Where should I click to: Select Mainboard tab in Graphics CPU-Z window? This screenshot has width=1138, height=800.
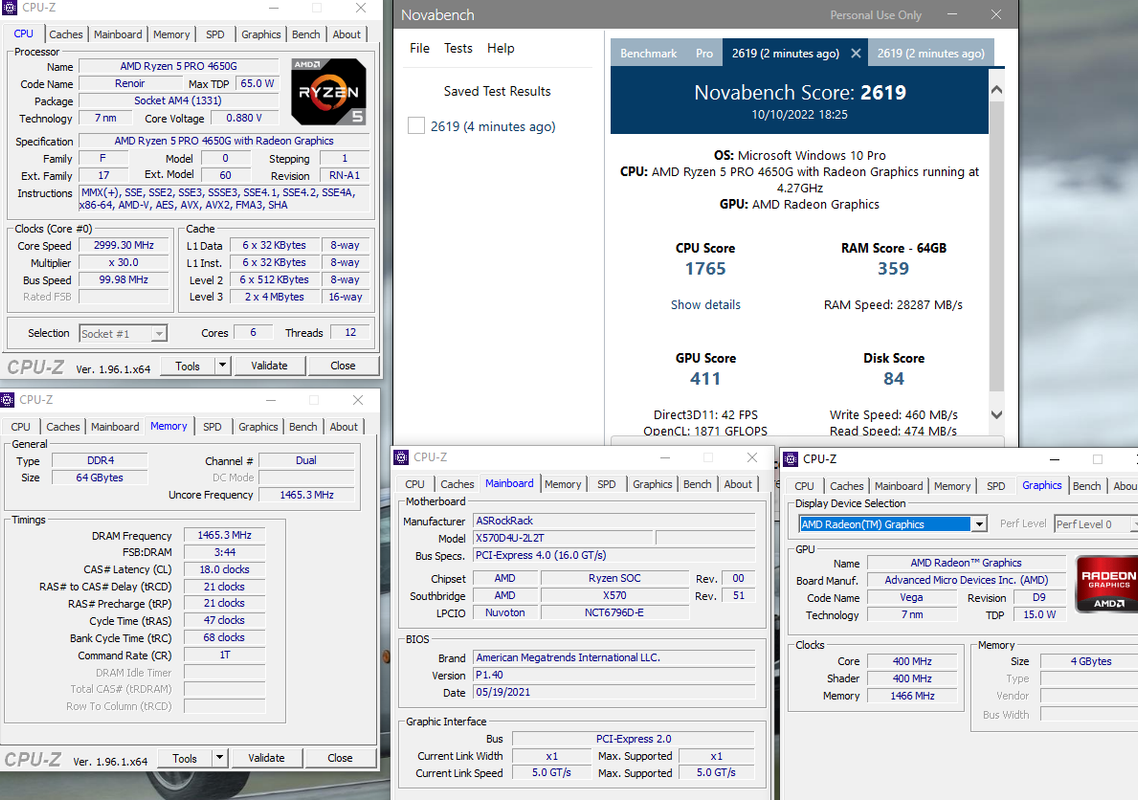click(898, 486)
